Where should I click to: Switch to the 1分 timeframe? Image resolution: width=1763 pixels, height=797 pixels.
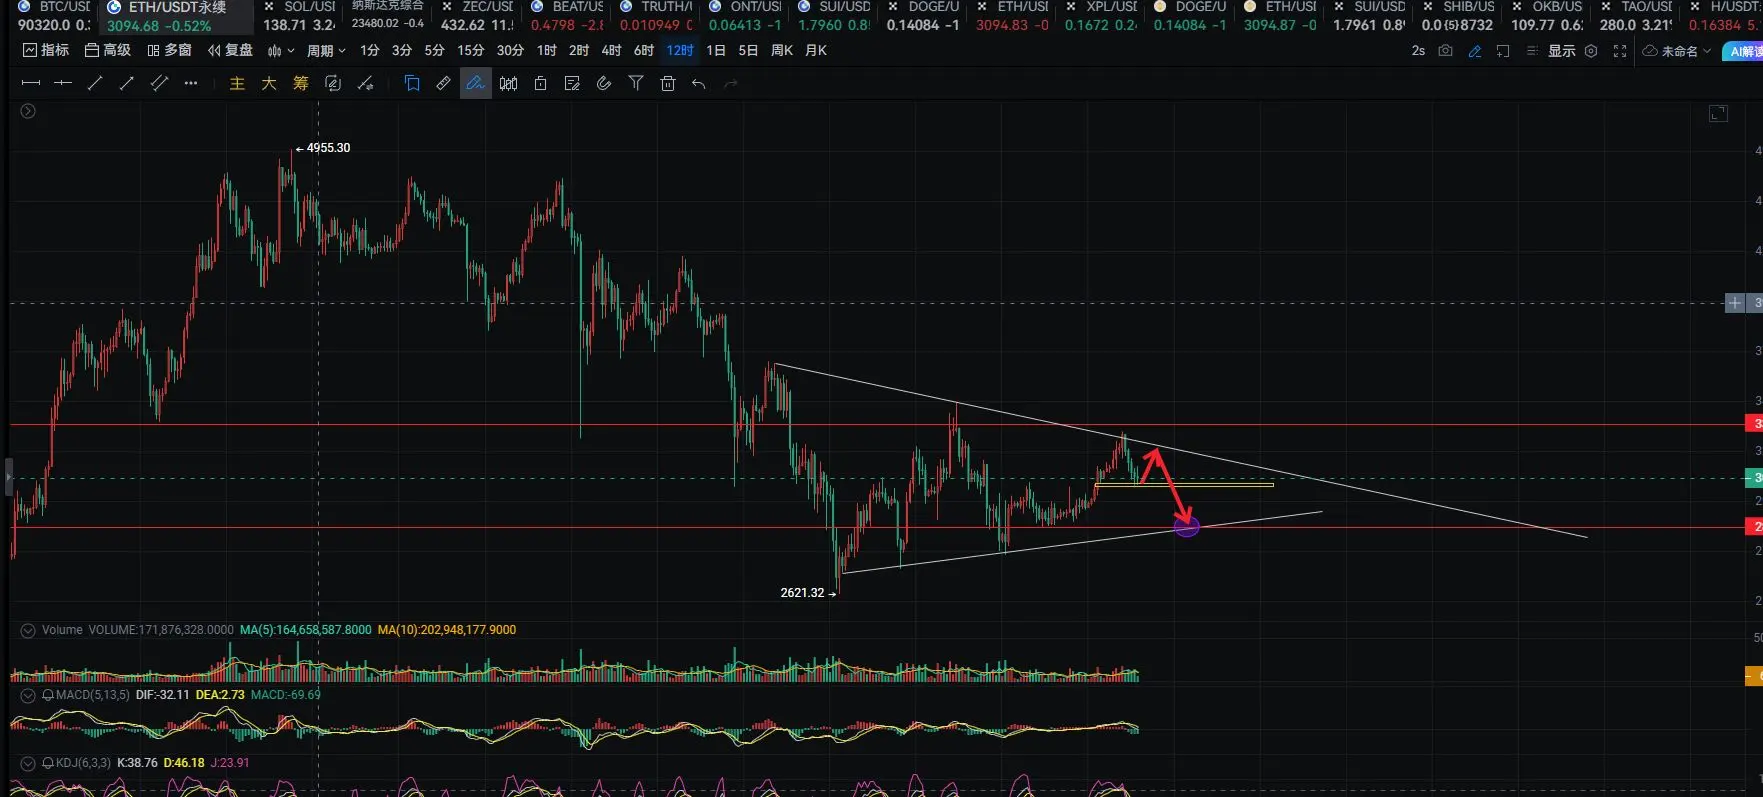370,50
